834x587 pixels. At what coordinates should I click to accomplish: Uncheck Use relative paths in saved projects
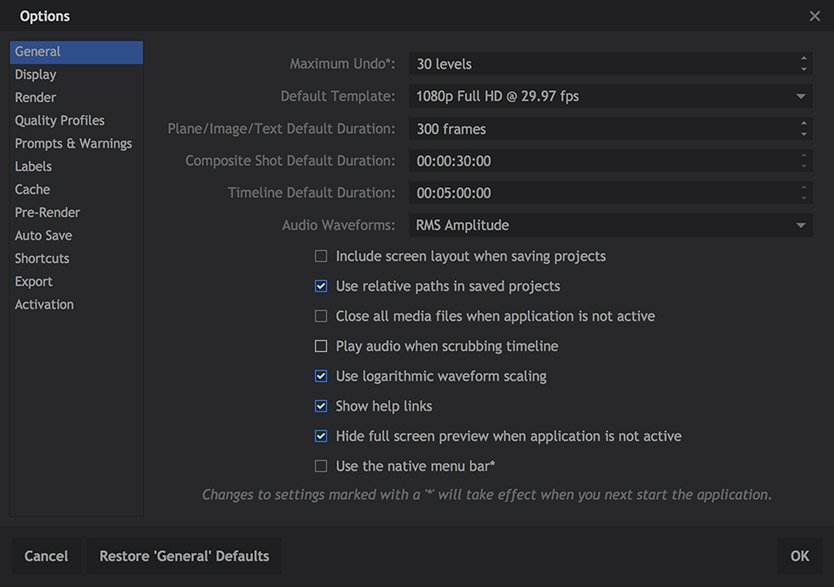(x=321, y=286)
